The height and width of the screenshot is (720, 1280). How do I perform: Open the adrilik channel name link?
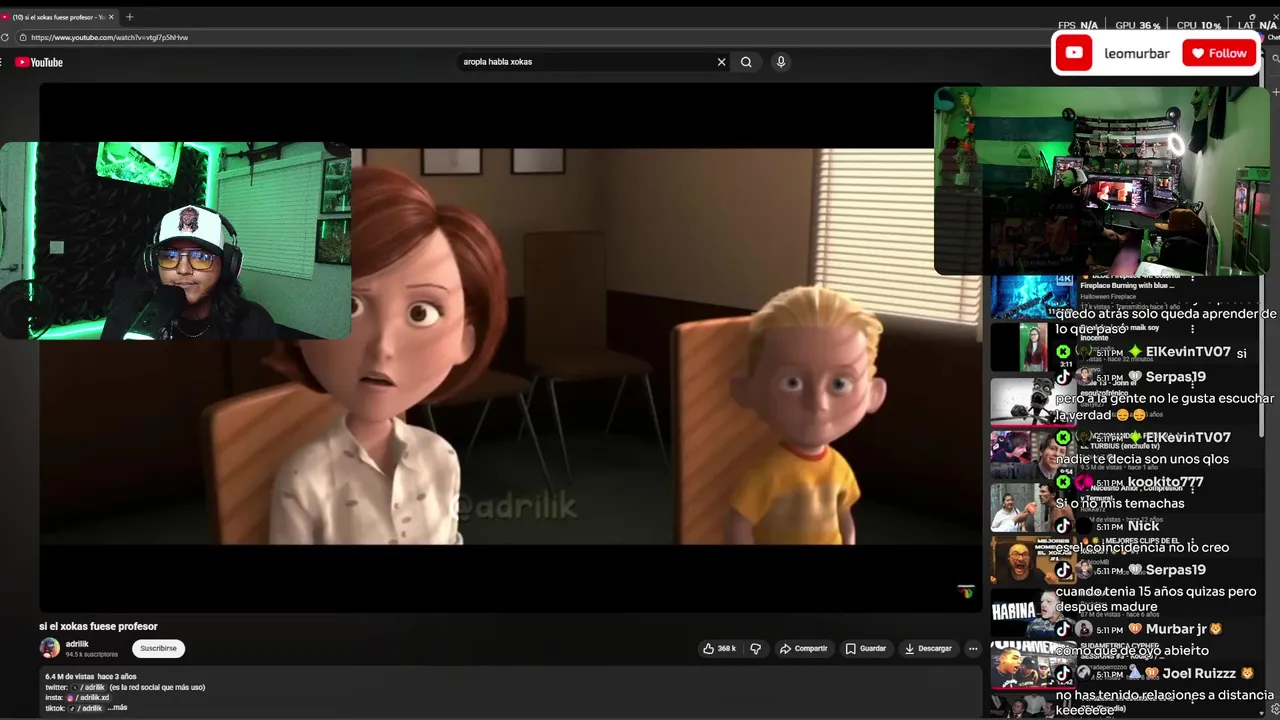pyautogui.click(x=77, y=644)
